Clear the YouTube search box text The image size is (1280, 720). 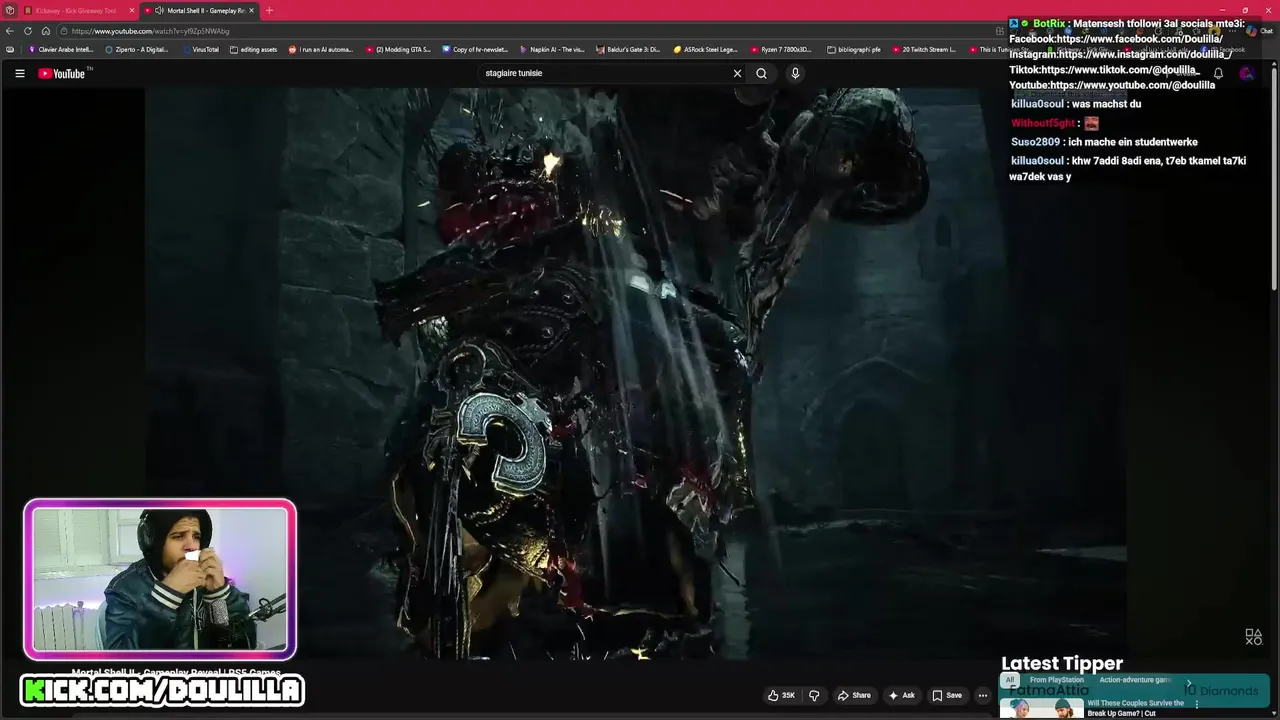point(737,73)
